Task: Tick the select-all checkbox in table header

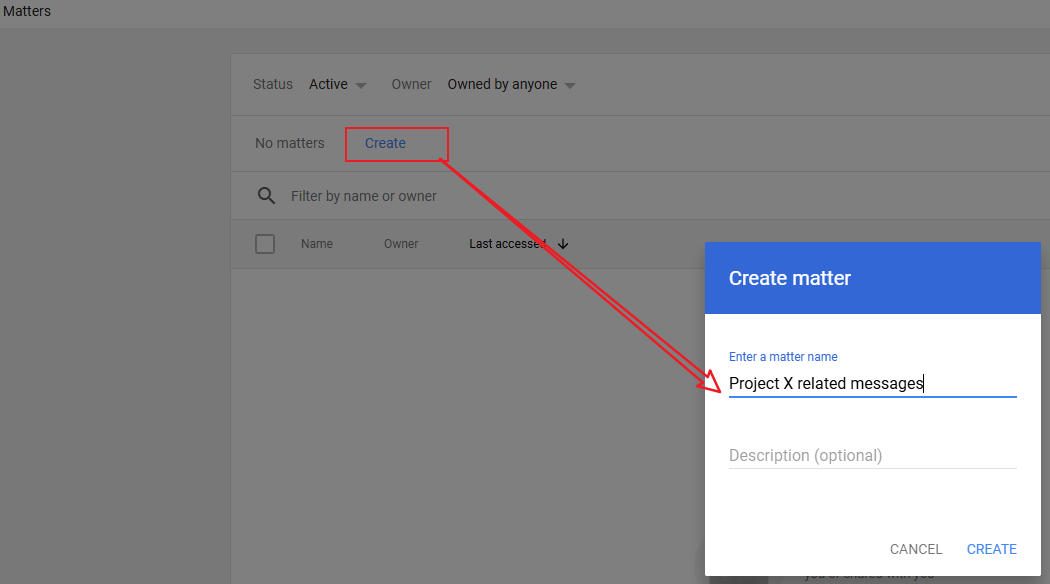Action: 265,244
